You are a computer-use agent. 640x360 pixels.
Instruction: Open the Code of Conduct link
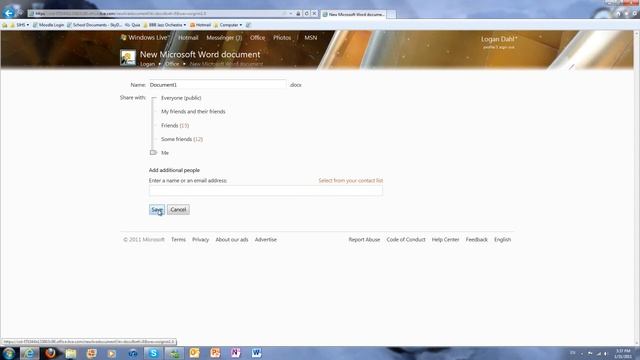pos(406,240)
